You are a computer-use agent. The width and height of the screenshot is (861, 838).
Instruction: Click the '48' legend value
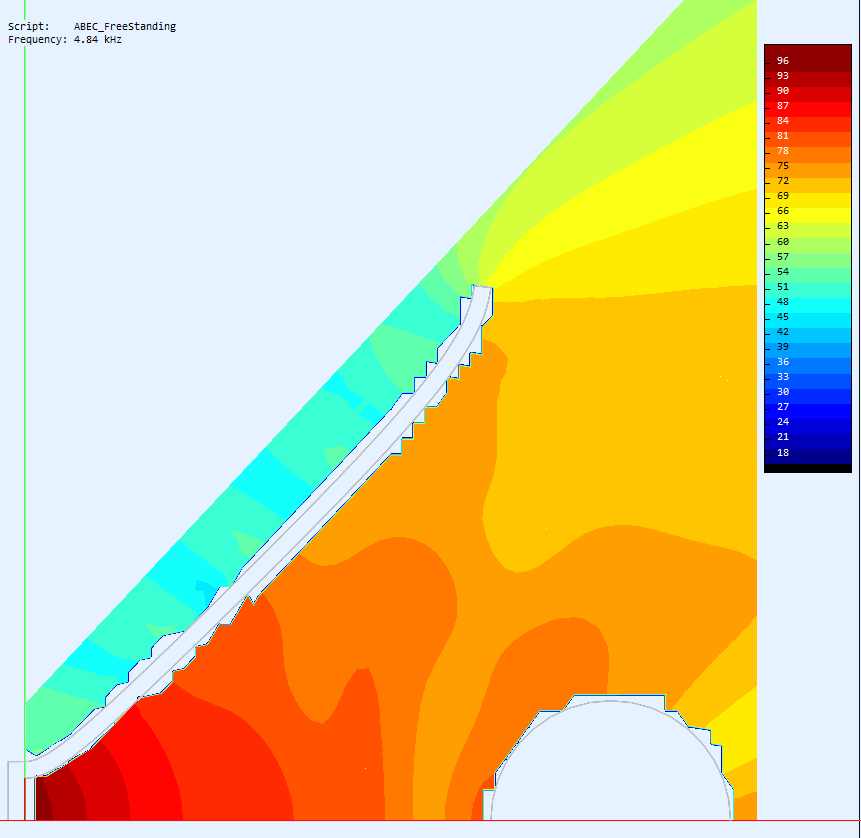[783, 301]
